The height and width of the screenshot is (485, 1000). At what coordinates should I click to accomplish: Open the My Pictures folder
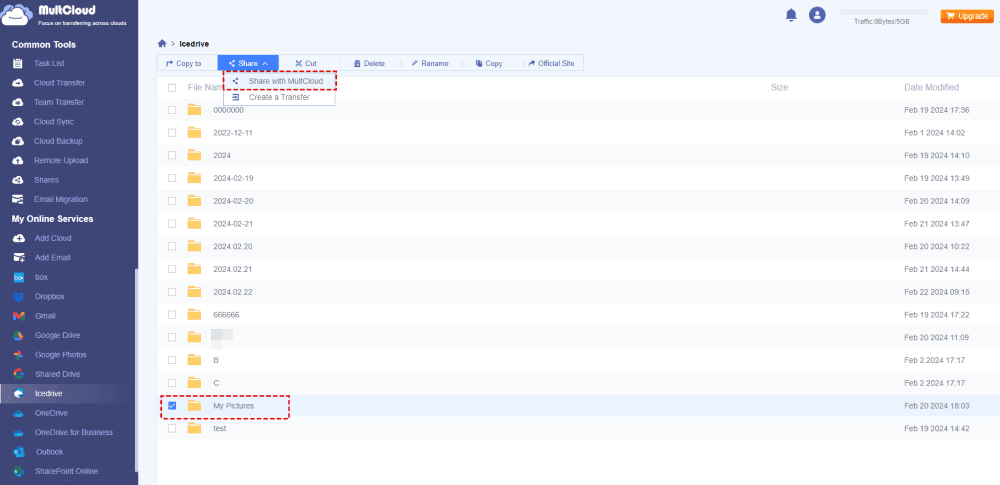tap(233, 406)
